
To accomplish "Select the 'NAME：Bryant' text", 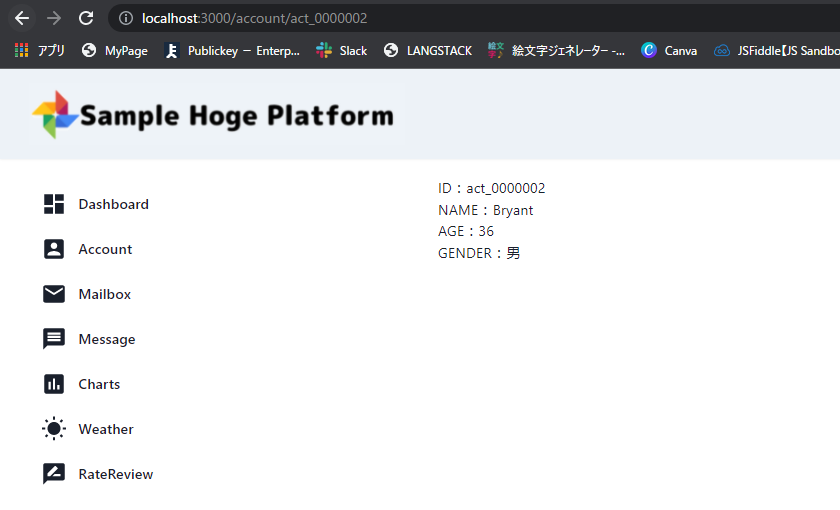I will [485, 210].
